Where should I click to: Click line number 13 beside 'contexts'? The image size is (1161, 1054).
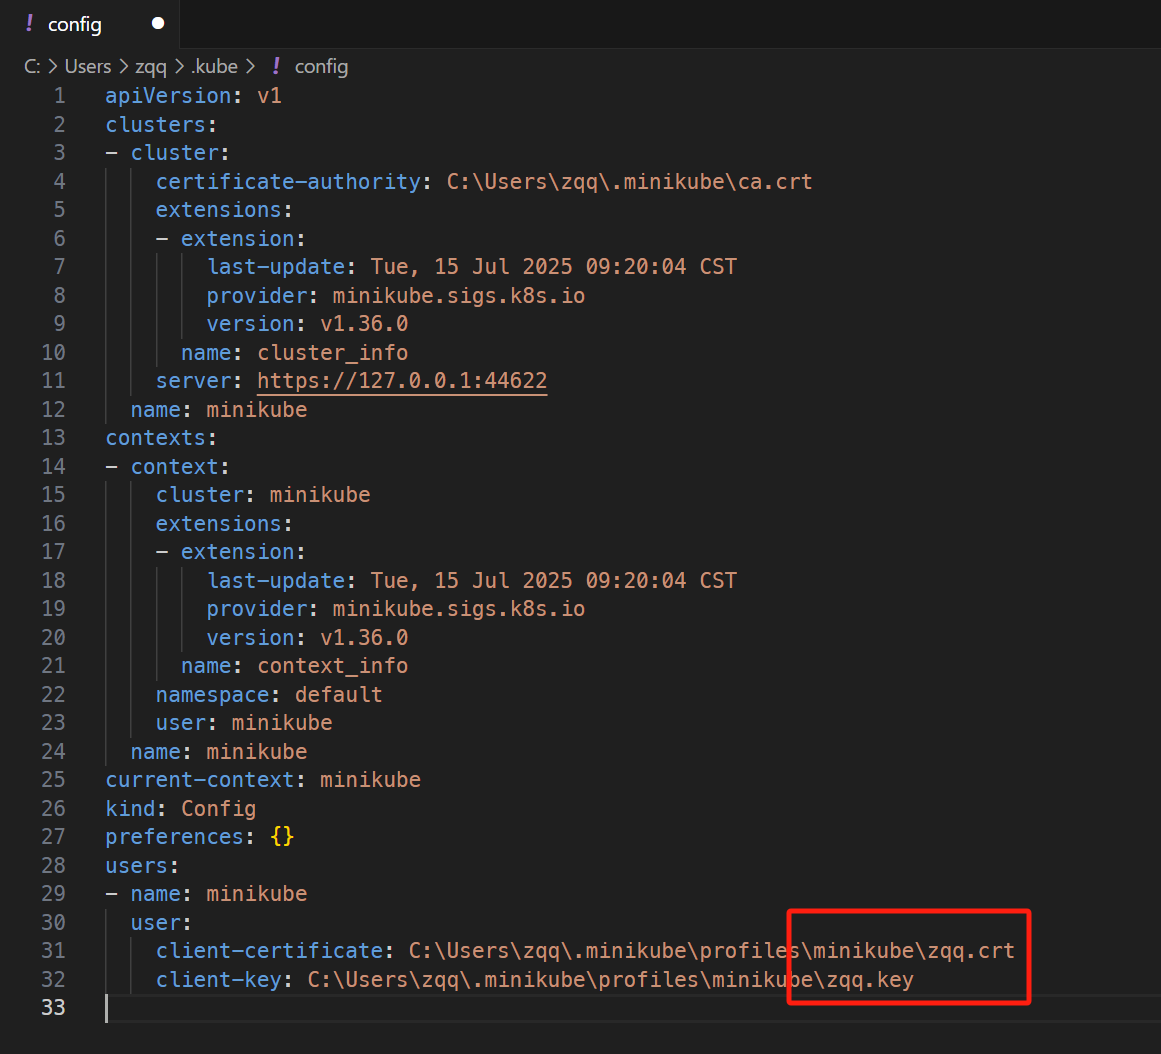tap(53, 438)
